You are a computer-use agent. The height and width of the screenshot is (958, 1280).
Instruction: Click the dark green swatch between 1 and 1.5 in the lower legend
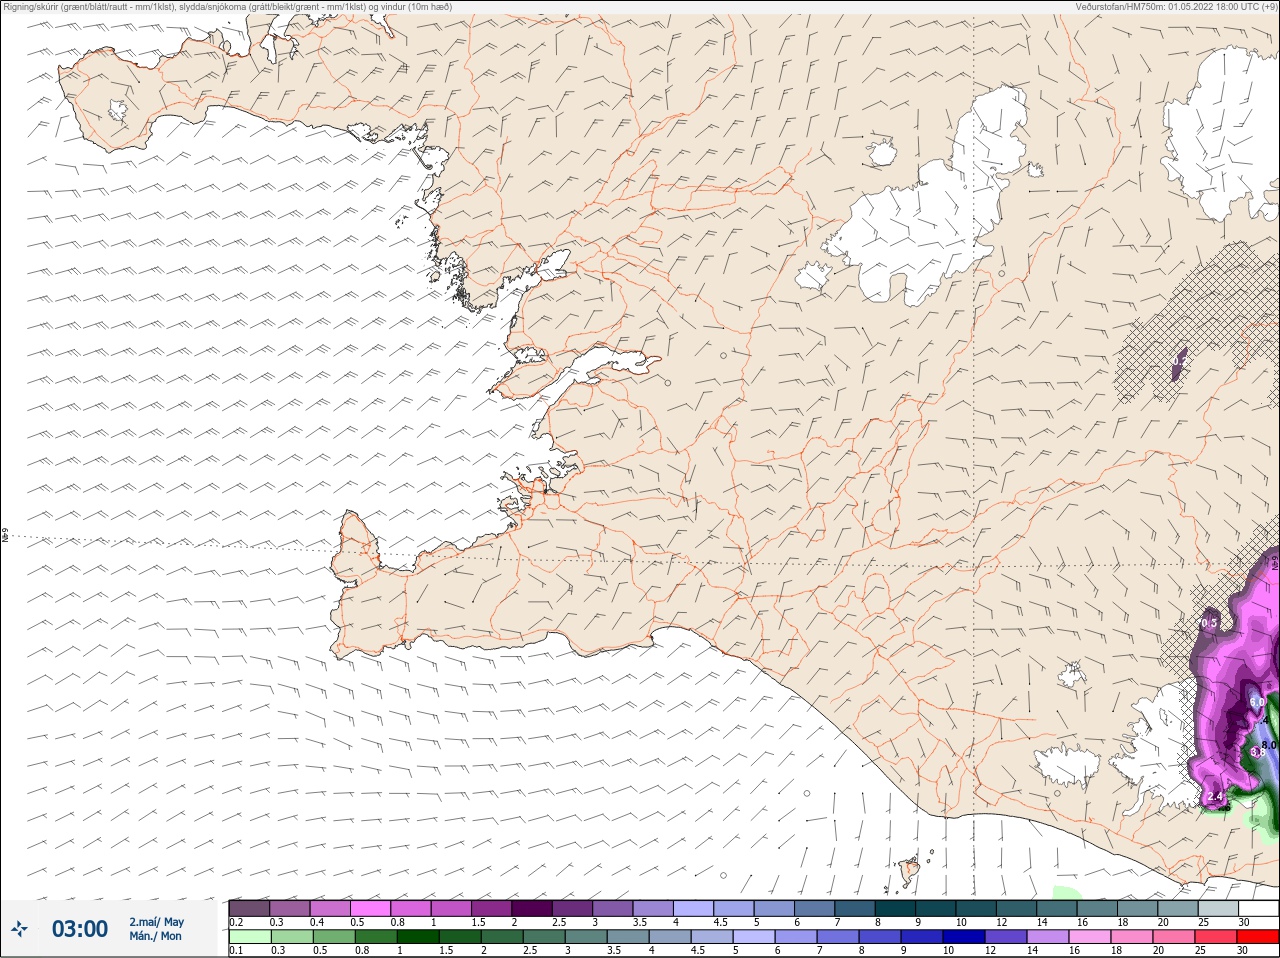(x=418, y=937)
